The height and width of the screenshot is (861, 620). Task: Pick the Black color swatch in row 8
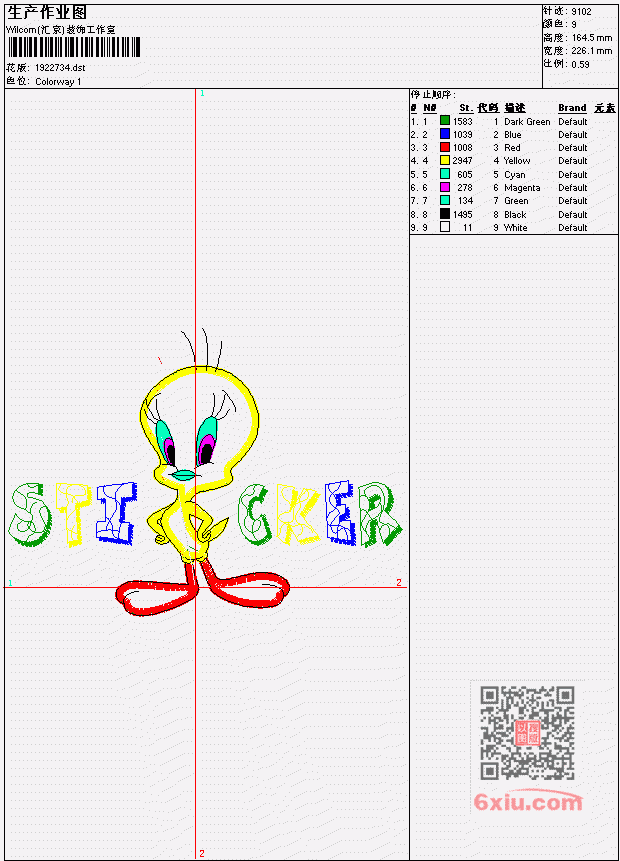pos(445,214)
